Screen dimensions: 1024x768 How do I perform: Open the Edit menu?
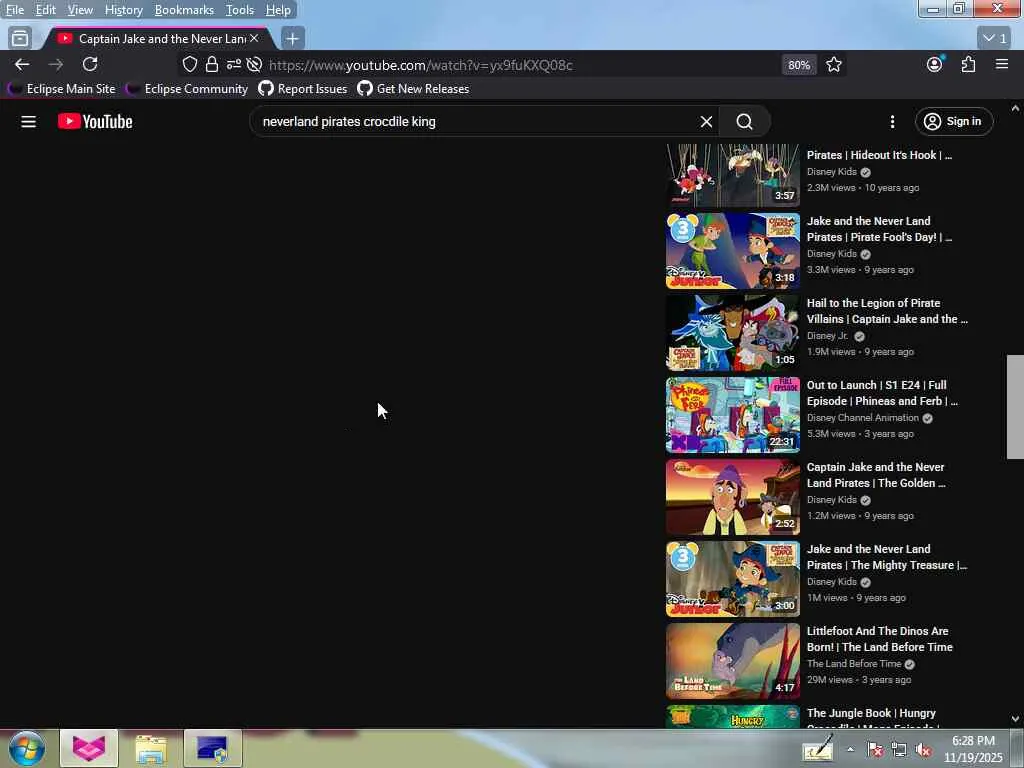point(45,10)
